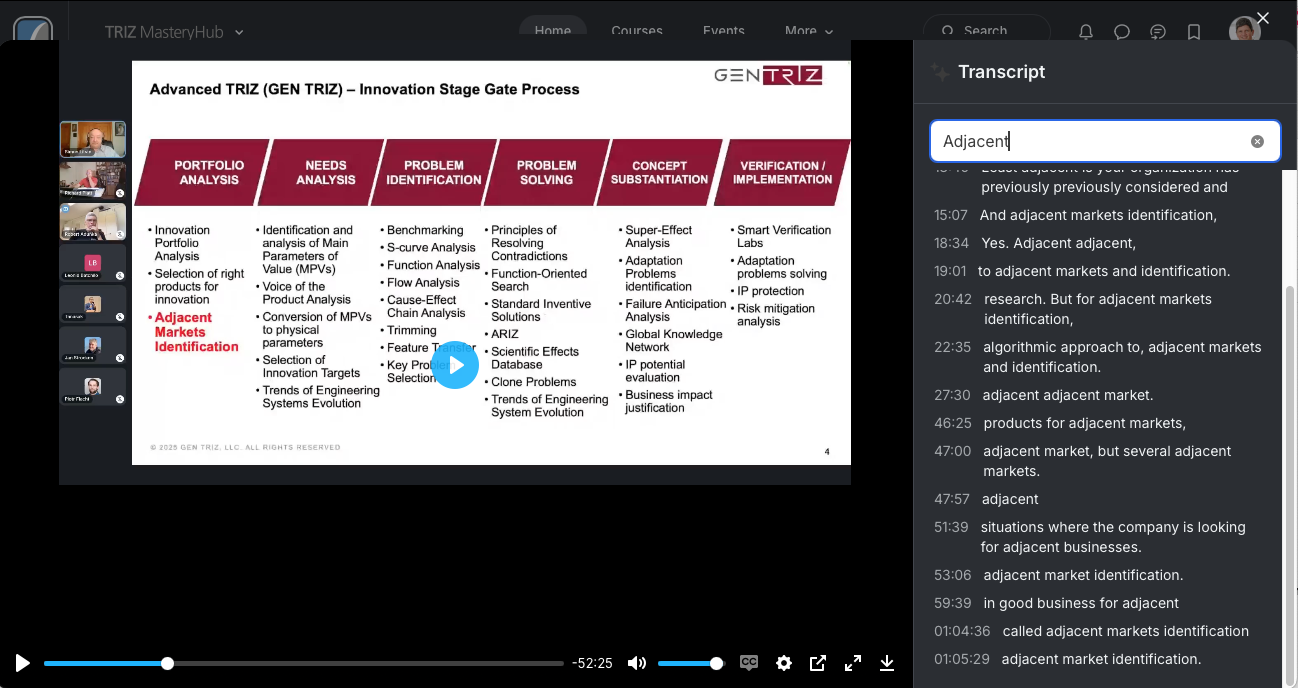
Task: Jump to transcript line at 51:39
Action: (x=1098, y=537)
